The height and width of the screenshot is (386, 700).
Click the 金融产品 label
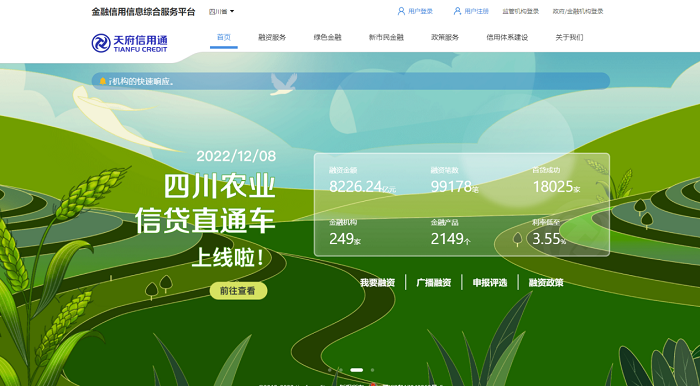tap(445, 222)
